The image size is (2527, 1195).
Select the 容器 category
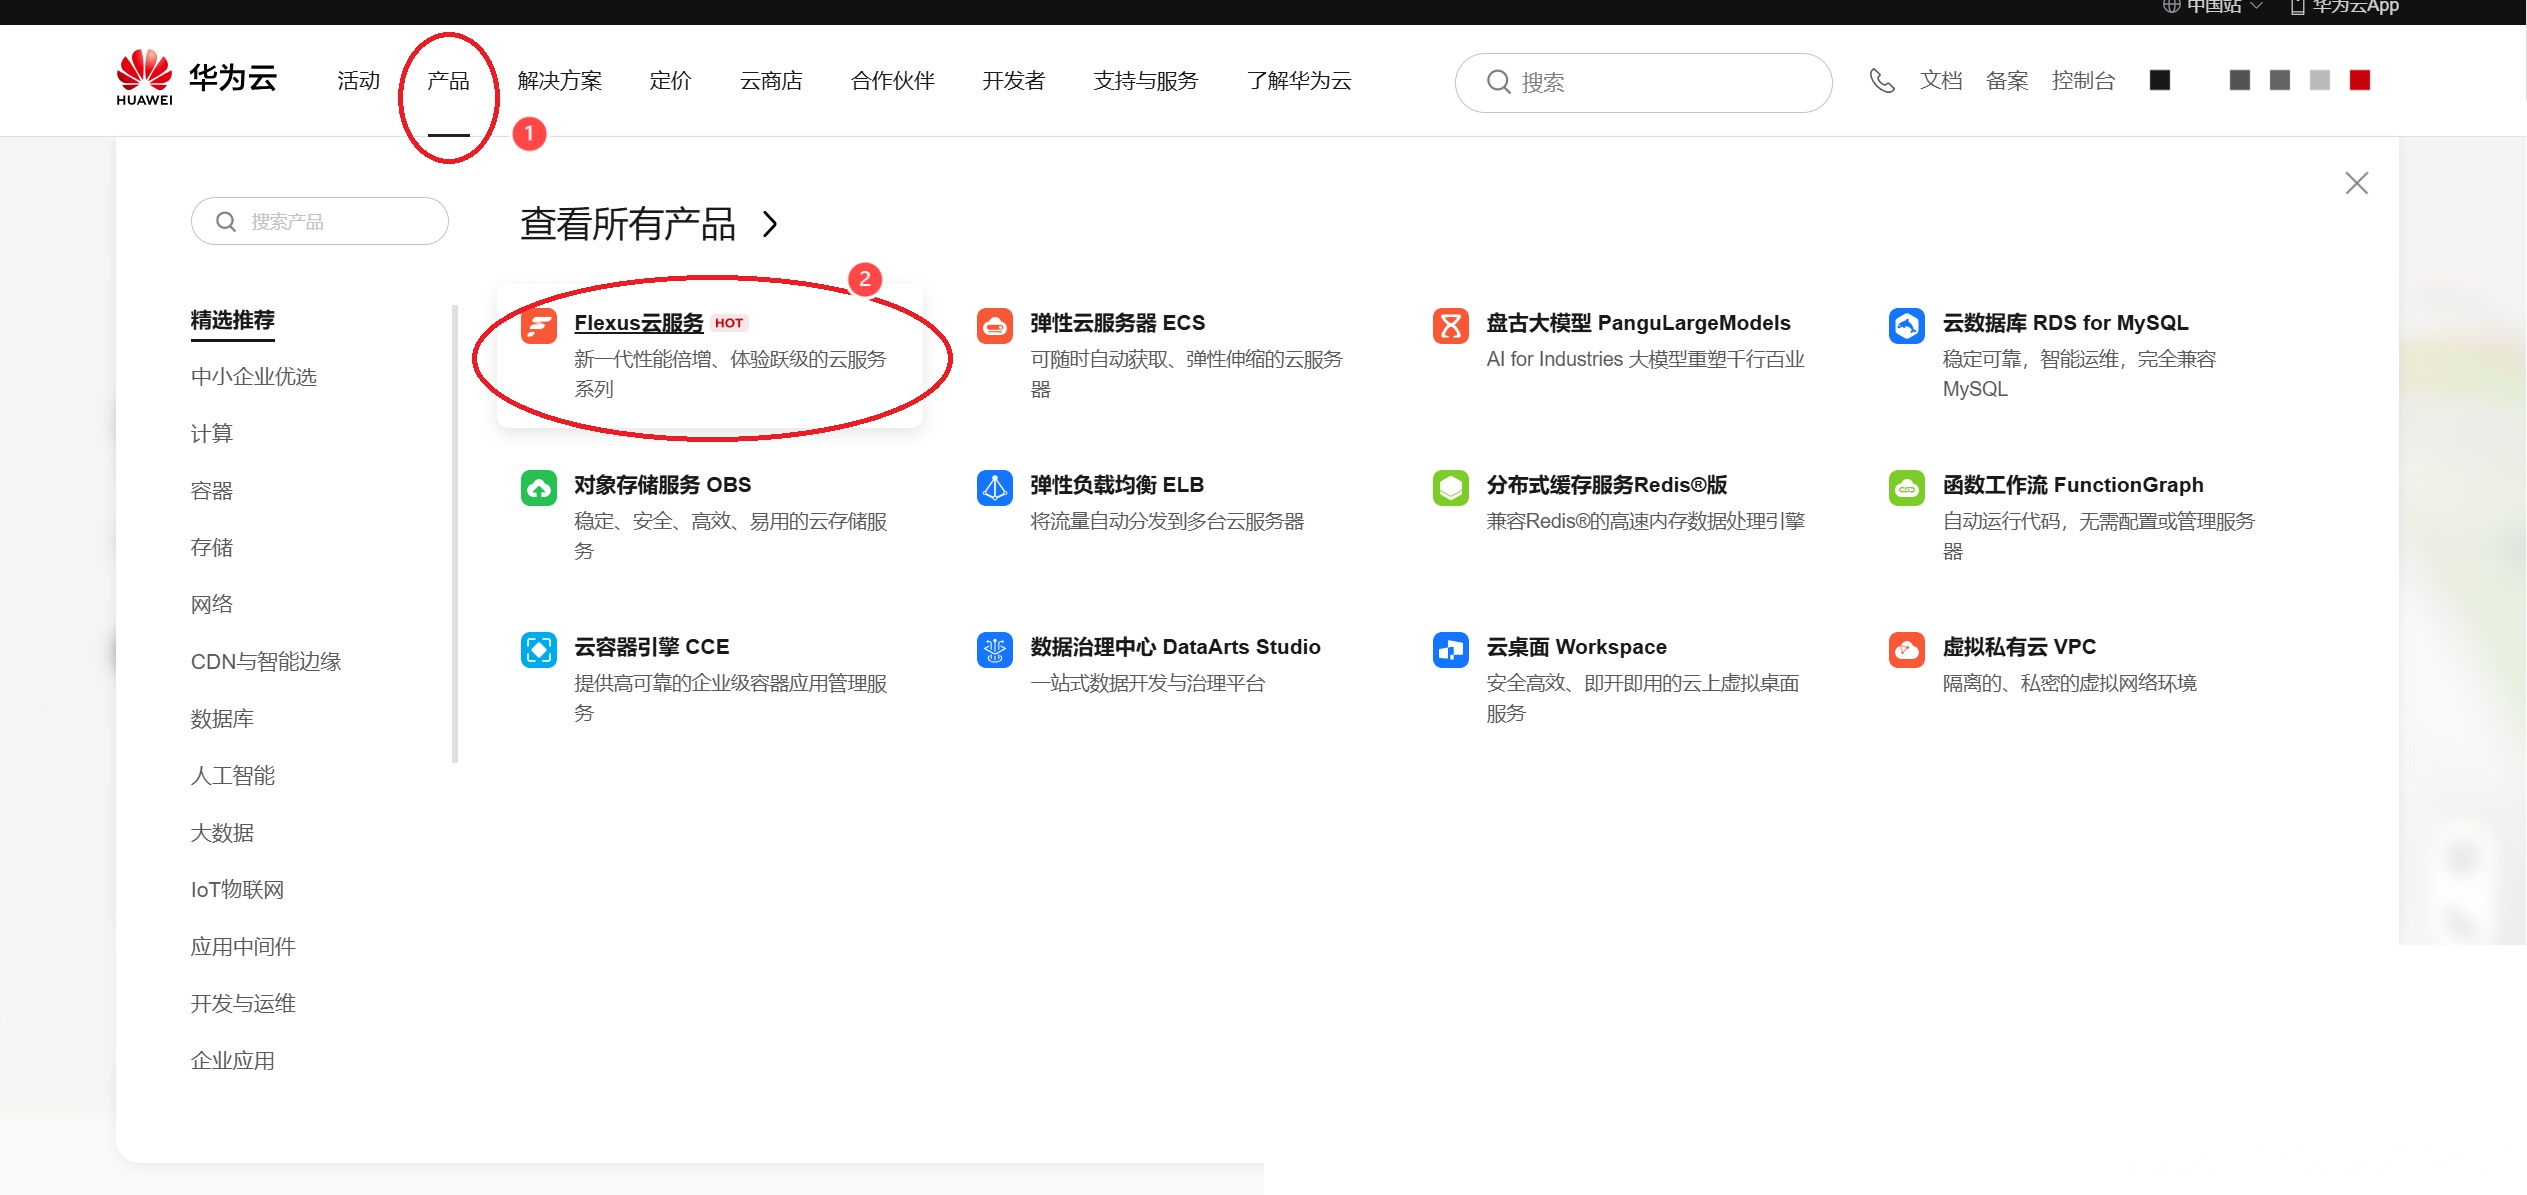pos(212,491)
